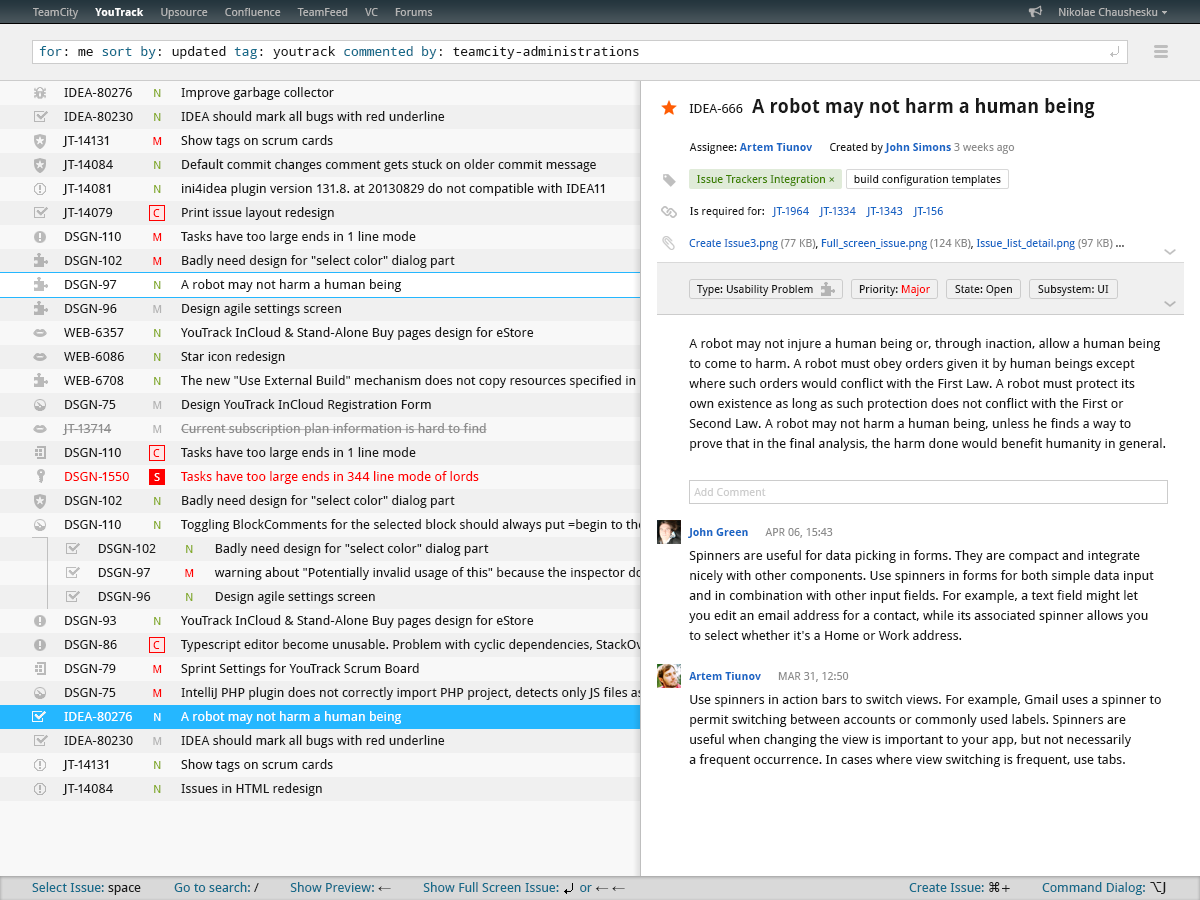Click bug icon on Improve garbage collector row
Image resolution: width=1200 pixels, height=900 pixels.
point(40,92)
